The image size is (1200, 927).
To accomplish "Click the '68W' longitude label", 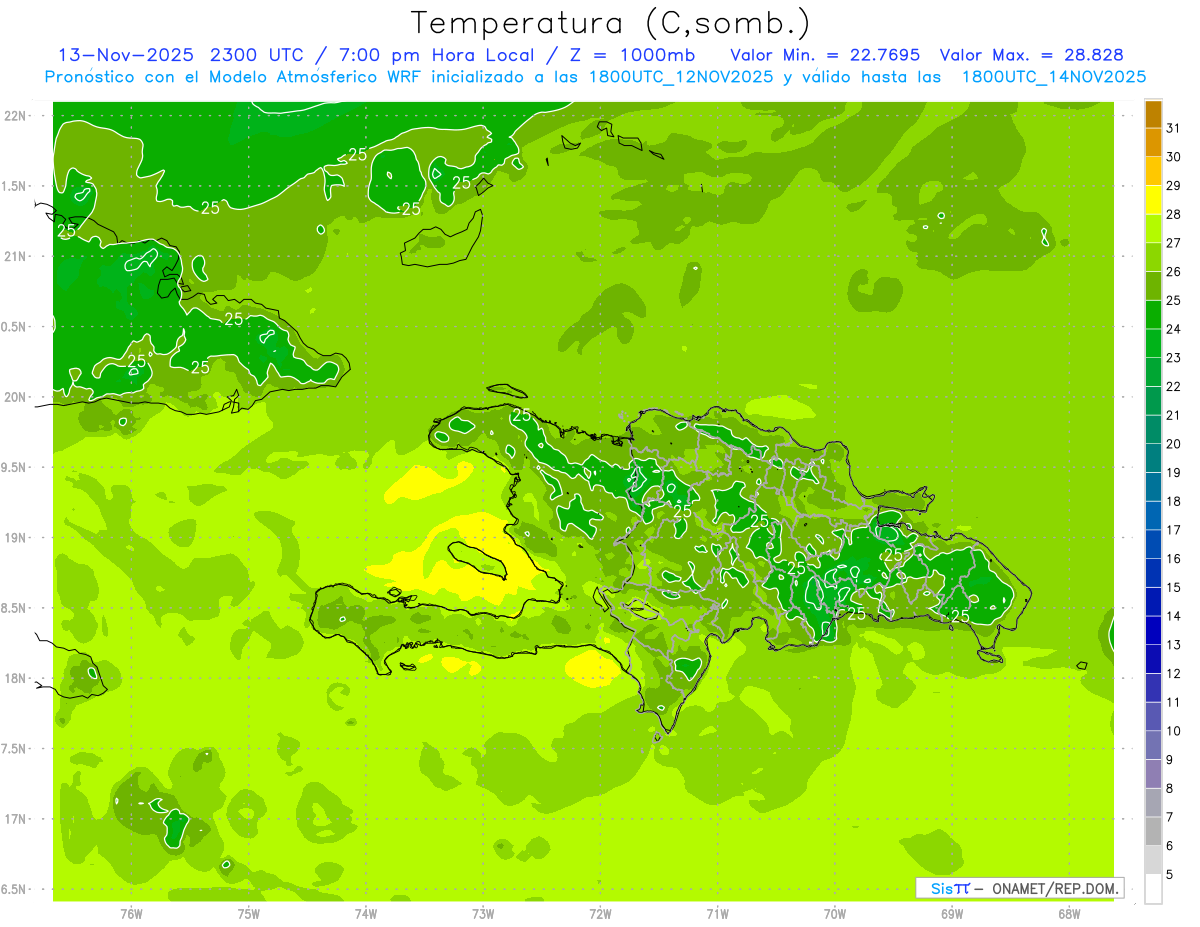I will (x=1069, y=914).
